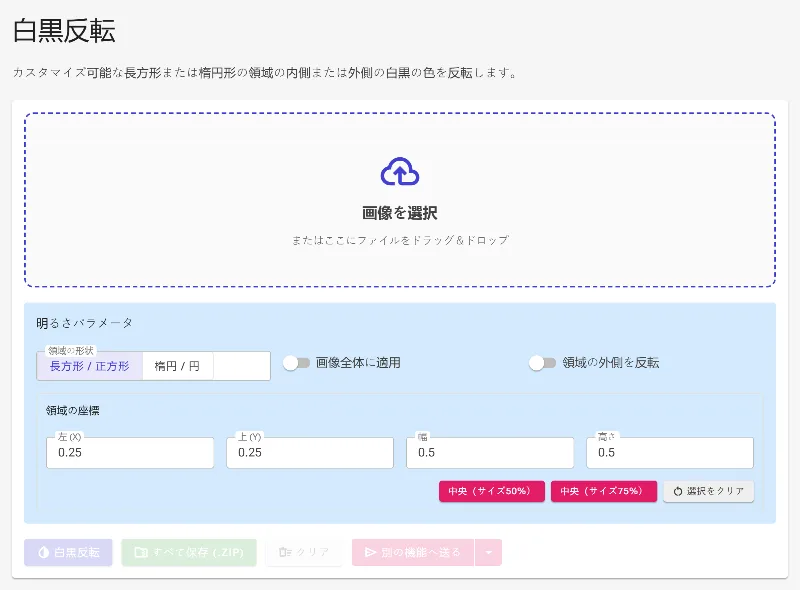Click the invert icon on 白黒反転 button
Image resolution: width=800 pixels, height=590 pixels.
click(x=43, y=552)
